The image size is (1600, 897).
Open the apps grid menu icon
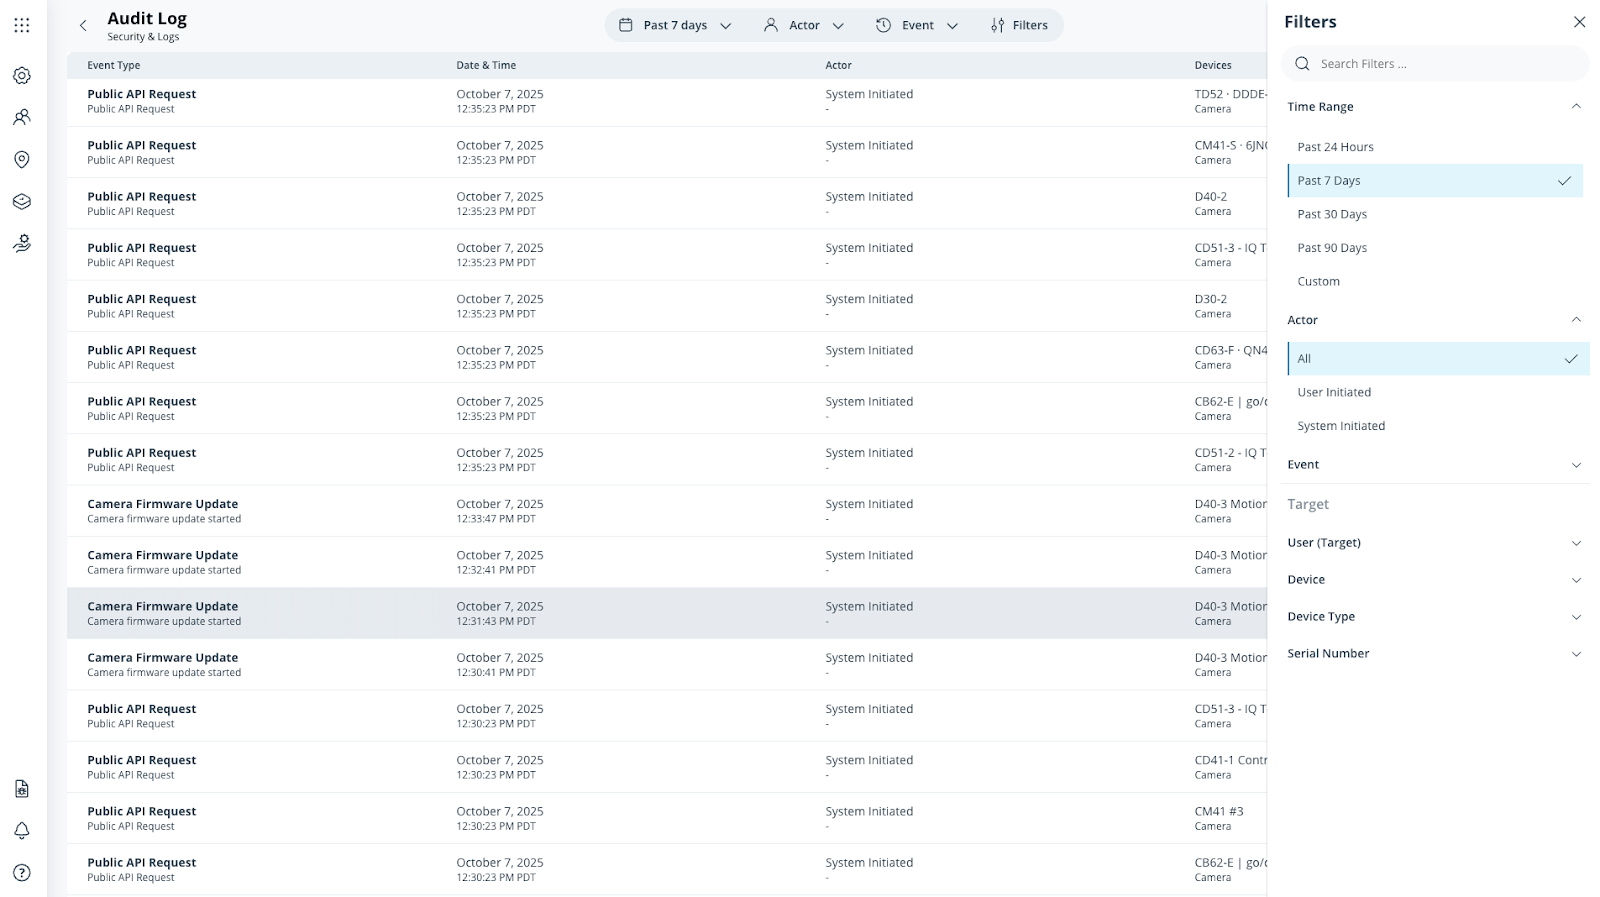point(22,25)
